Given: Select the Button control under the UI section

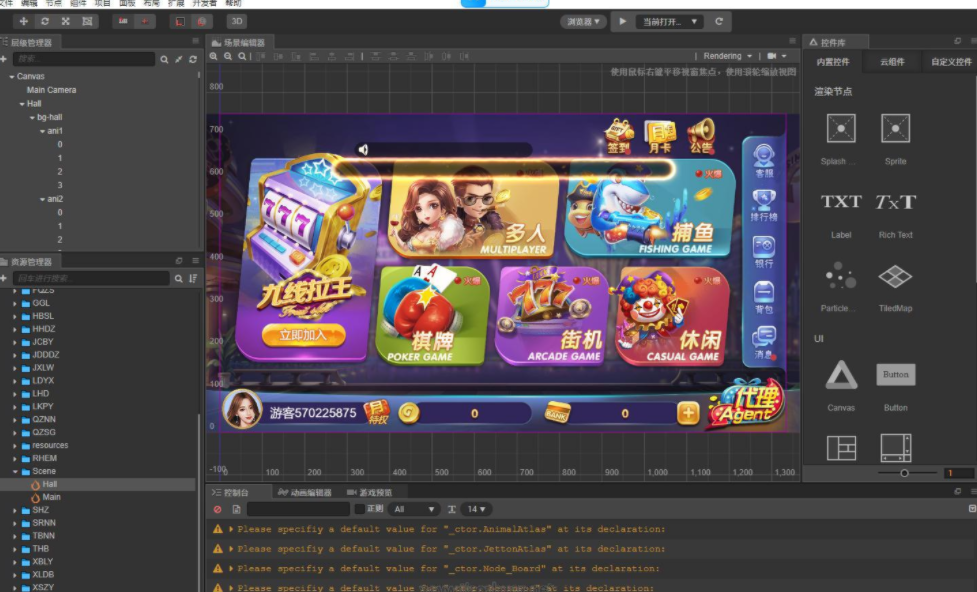Looking at the screenshot, I should click(896, 375).
